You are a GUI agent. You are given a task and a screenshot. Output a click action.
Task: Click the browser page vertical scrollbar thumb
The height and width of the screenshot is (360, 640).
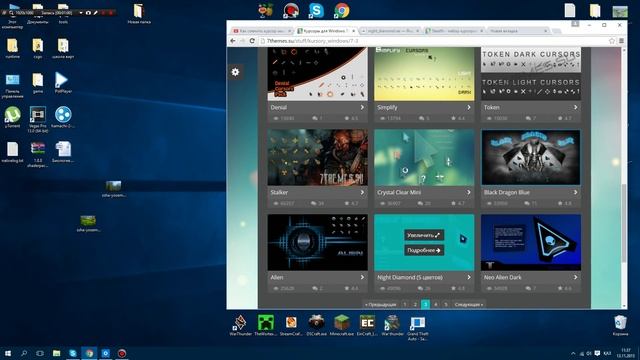point(624,223)
